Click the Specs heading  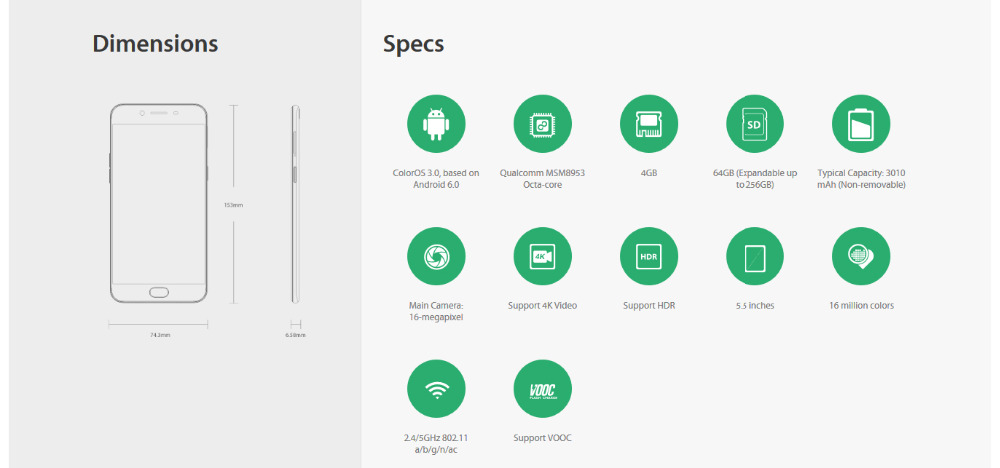click(414, 44)
